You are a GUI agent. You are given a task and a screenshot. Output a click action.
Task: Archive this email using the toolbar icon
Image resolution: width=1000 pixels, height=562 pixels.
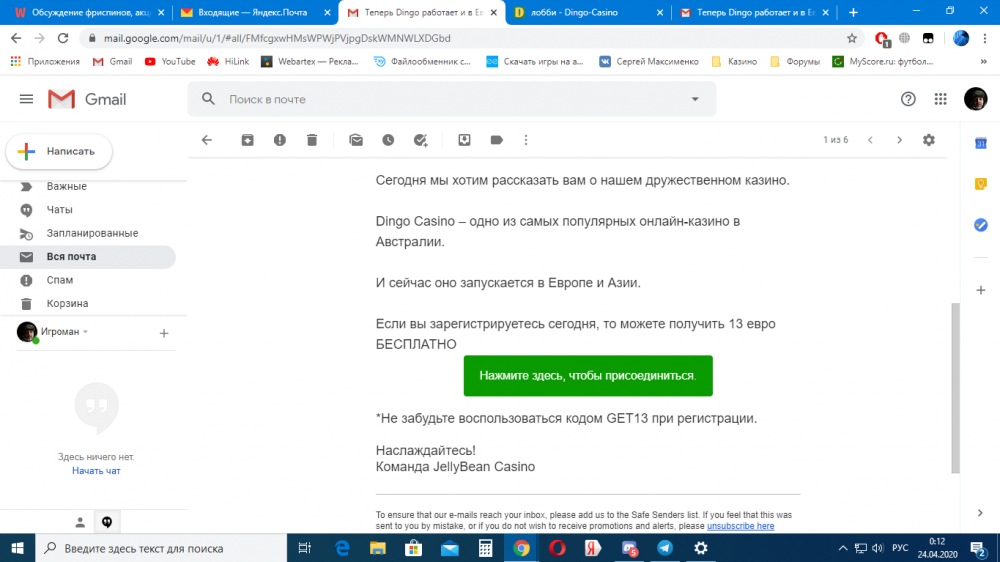pos(247,140)
